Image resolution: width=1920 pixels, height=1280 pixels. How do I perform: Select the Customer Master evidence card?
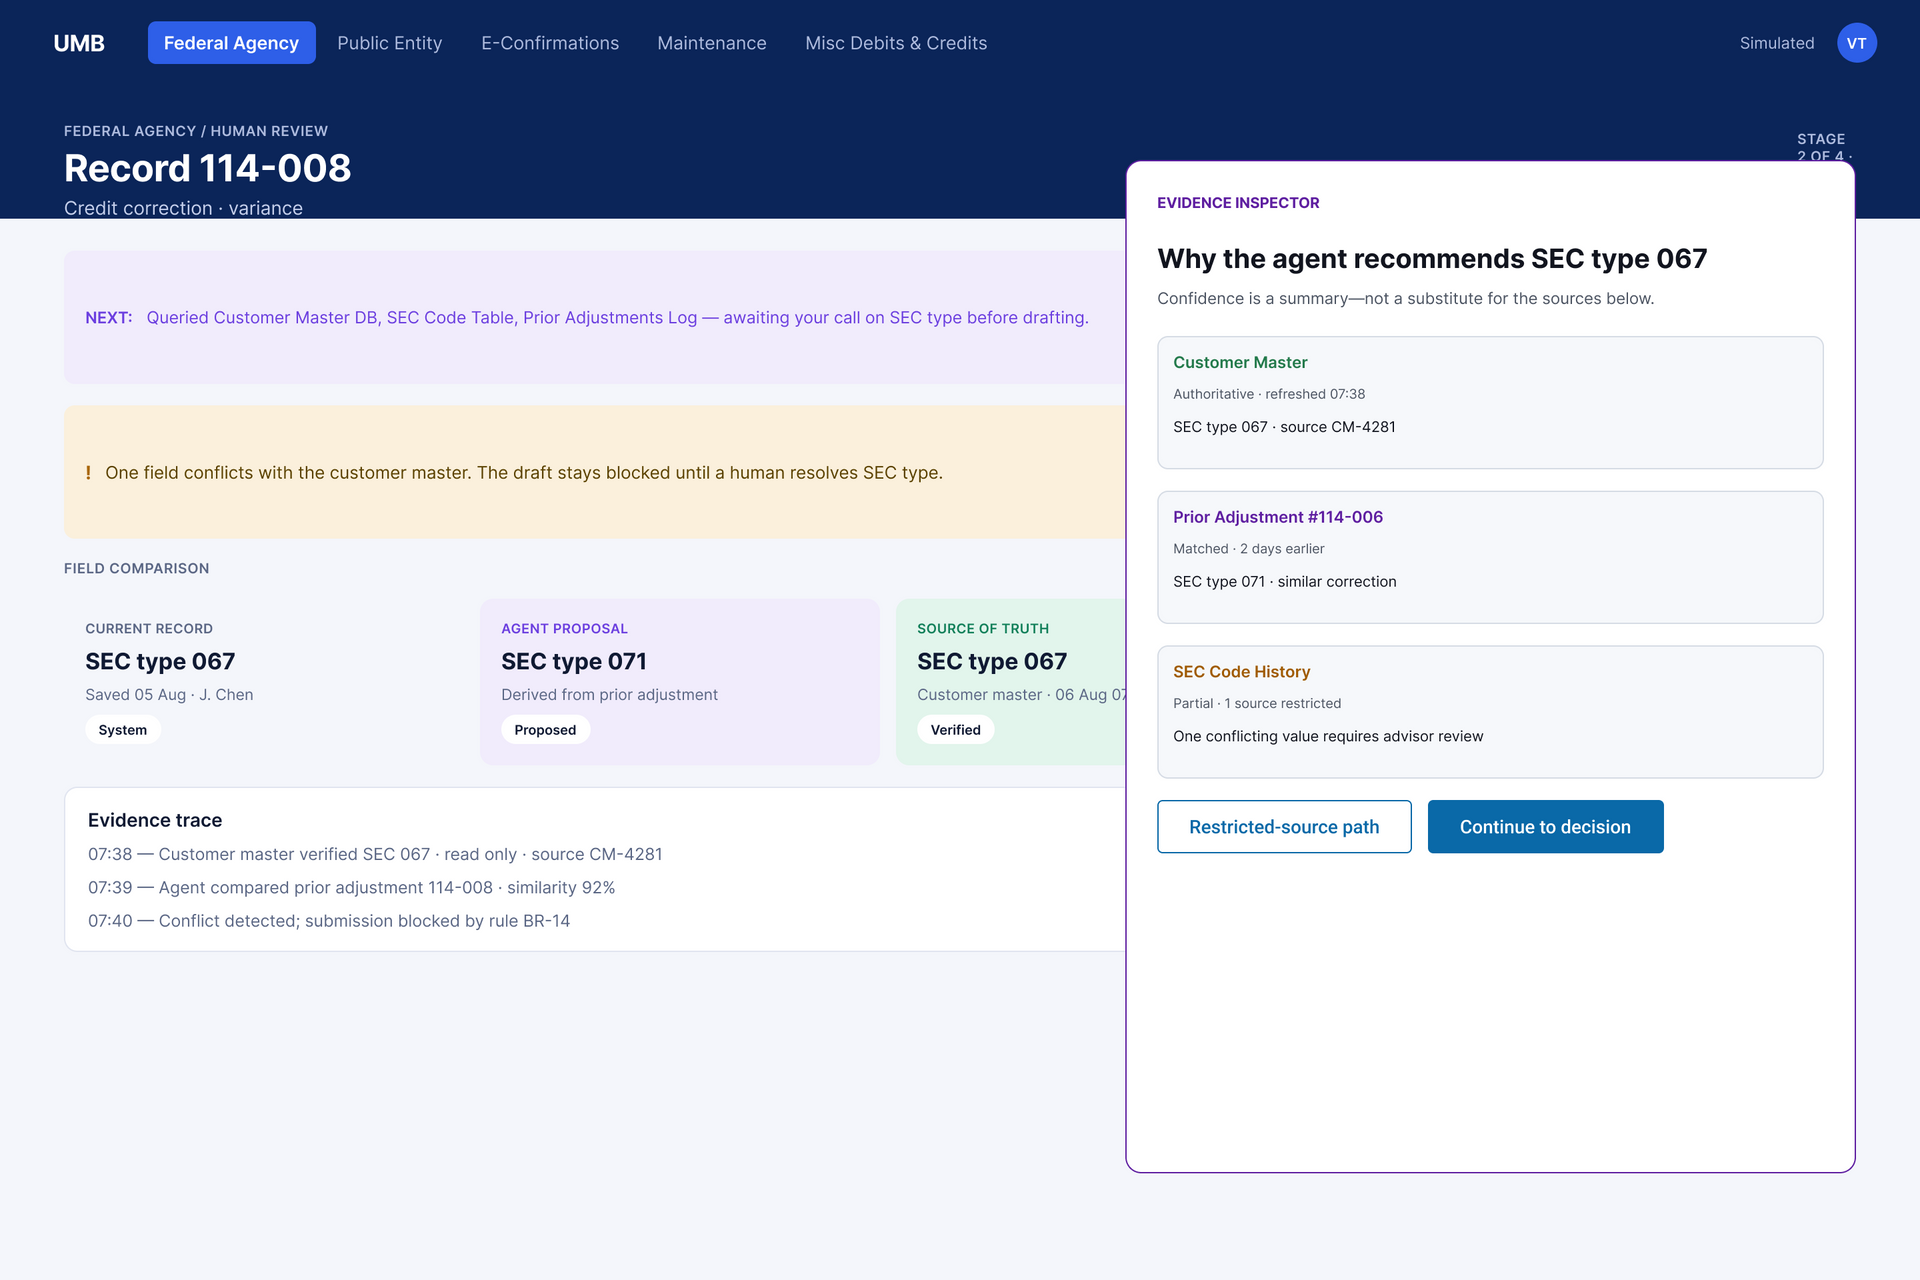(x=1490, y=402)
